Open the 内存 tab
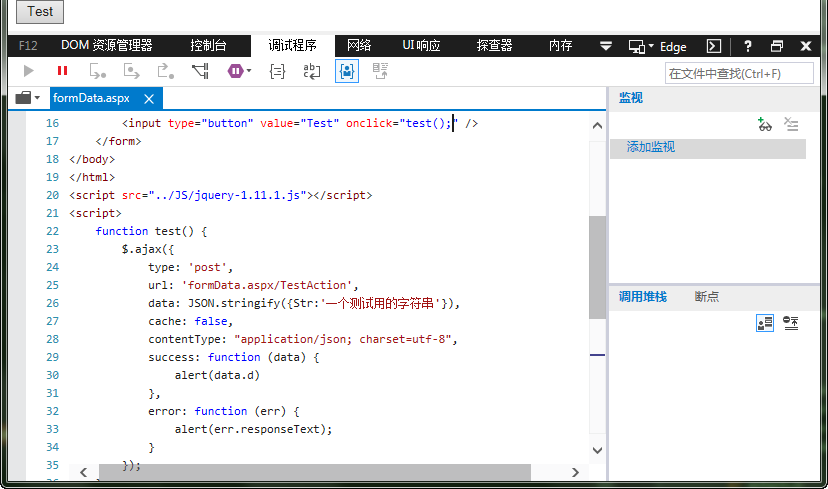Screen dimensions: 828x489 pos(560,45)
